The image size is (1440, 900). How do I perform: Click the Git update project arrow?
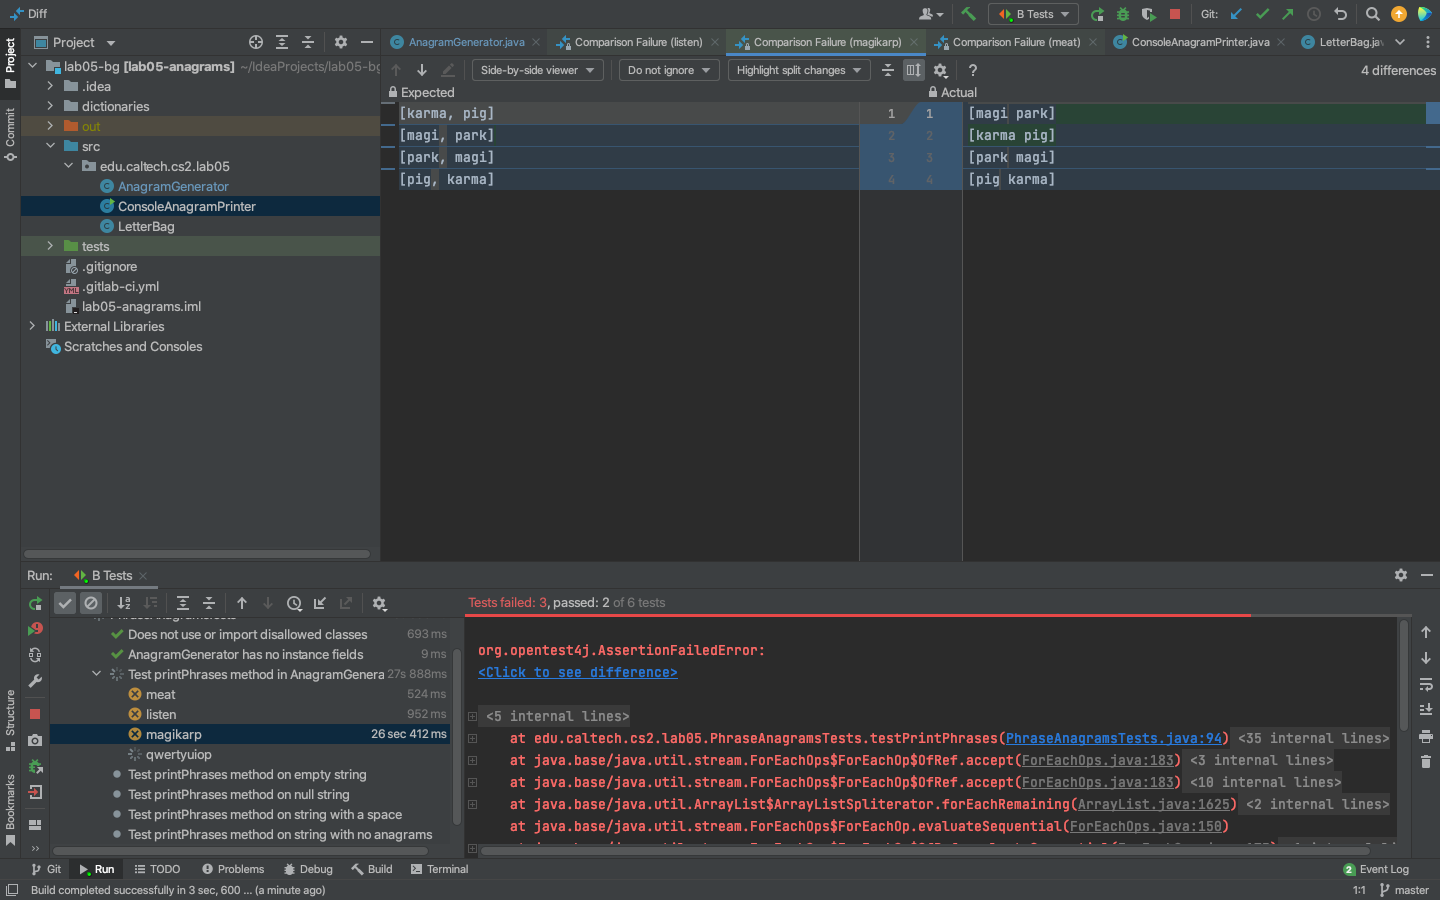(1236, 14)
